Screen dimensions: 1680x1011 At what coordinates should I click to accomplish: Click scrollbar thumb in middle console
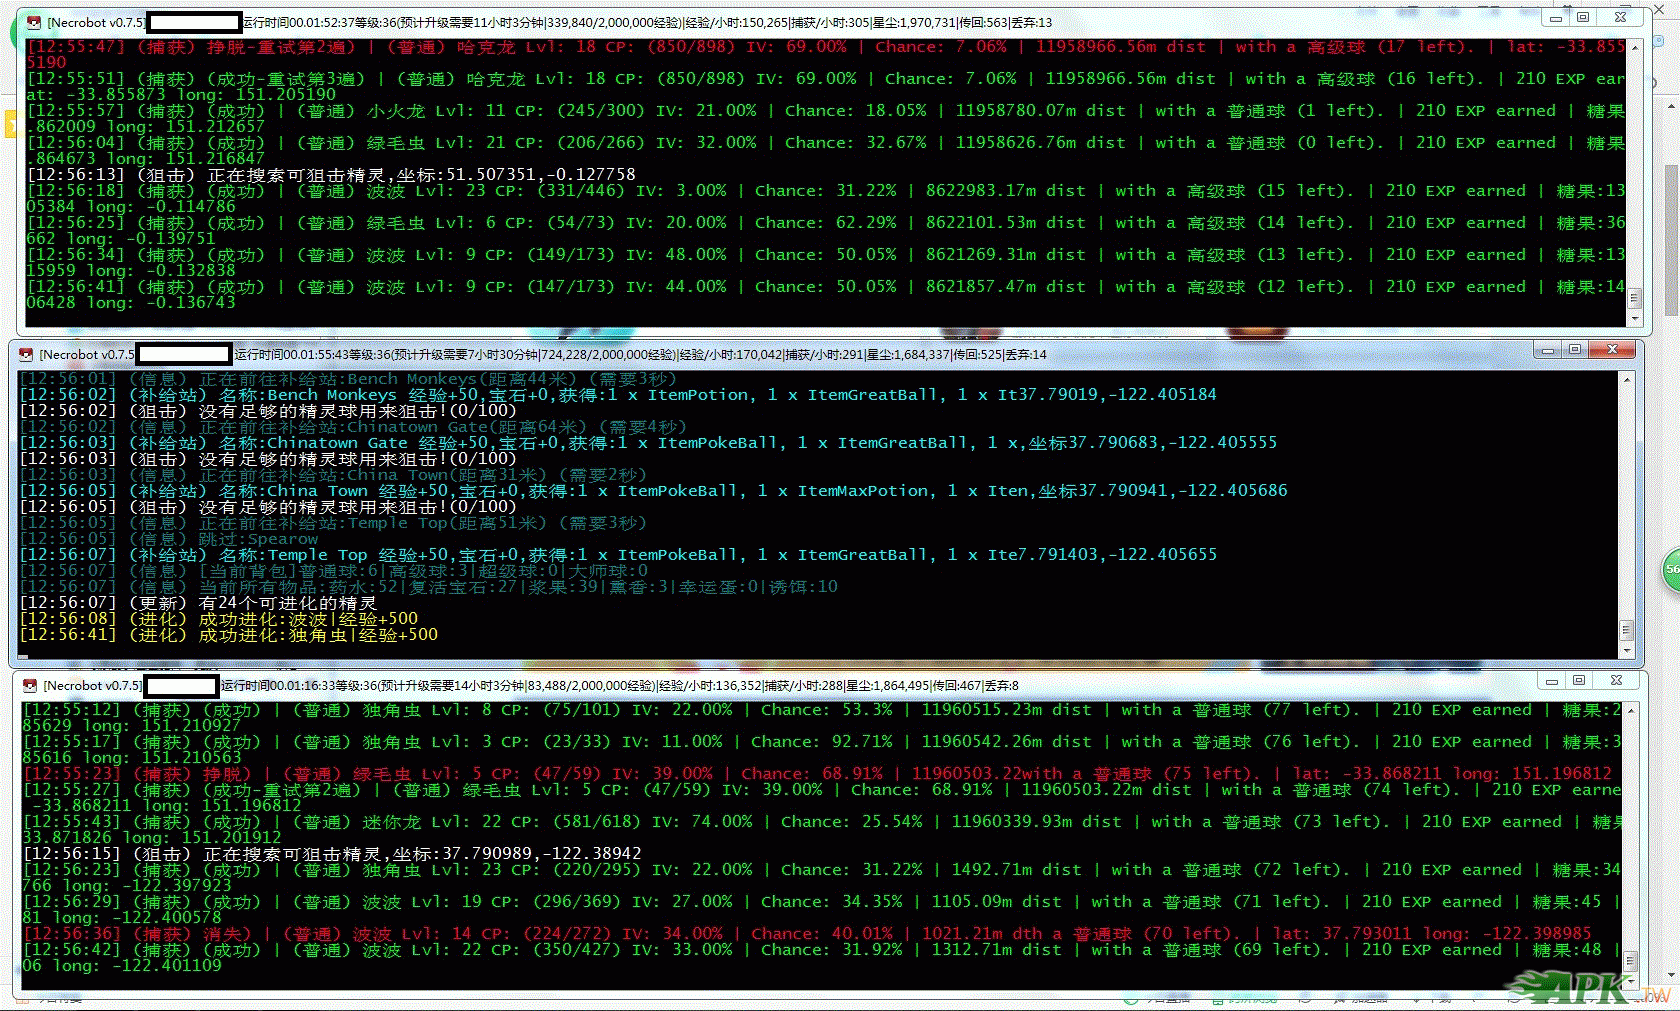tap(1627, 630)
